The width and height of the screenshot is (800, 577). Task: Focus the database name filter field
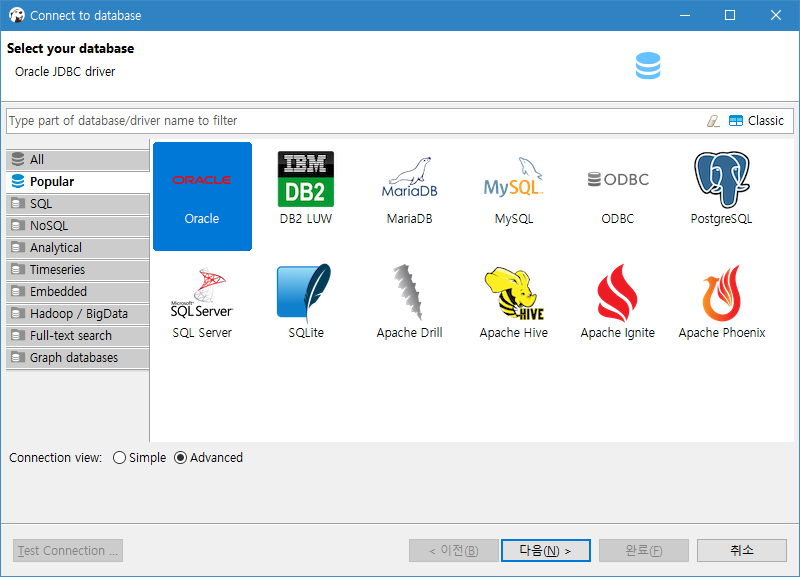355,121
